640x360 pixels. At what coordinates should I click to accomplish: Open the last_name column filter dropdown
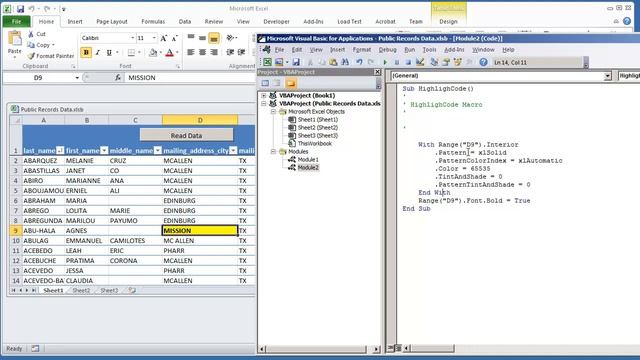(60, 151)
